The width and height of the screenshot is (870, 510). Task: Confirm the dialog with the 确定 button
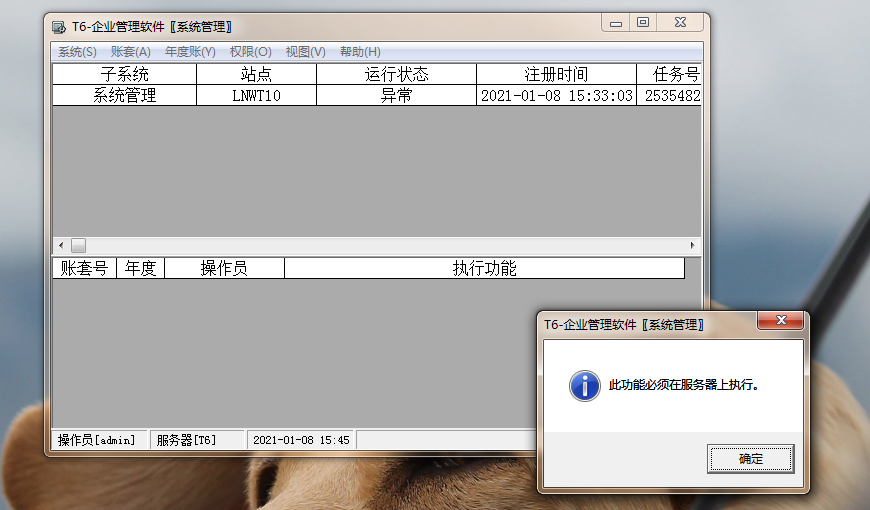750,458
